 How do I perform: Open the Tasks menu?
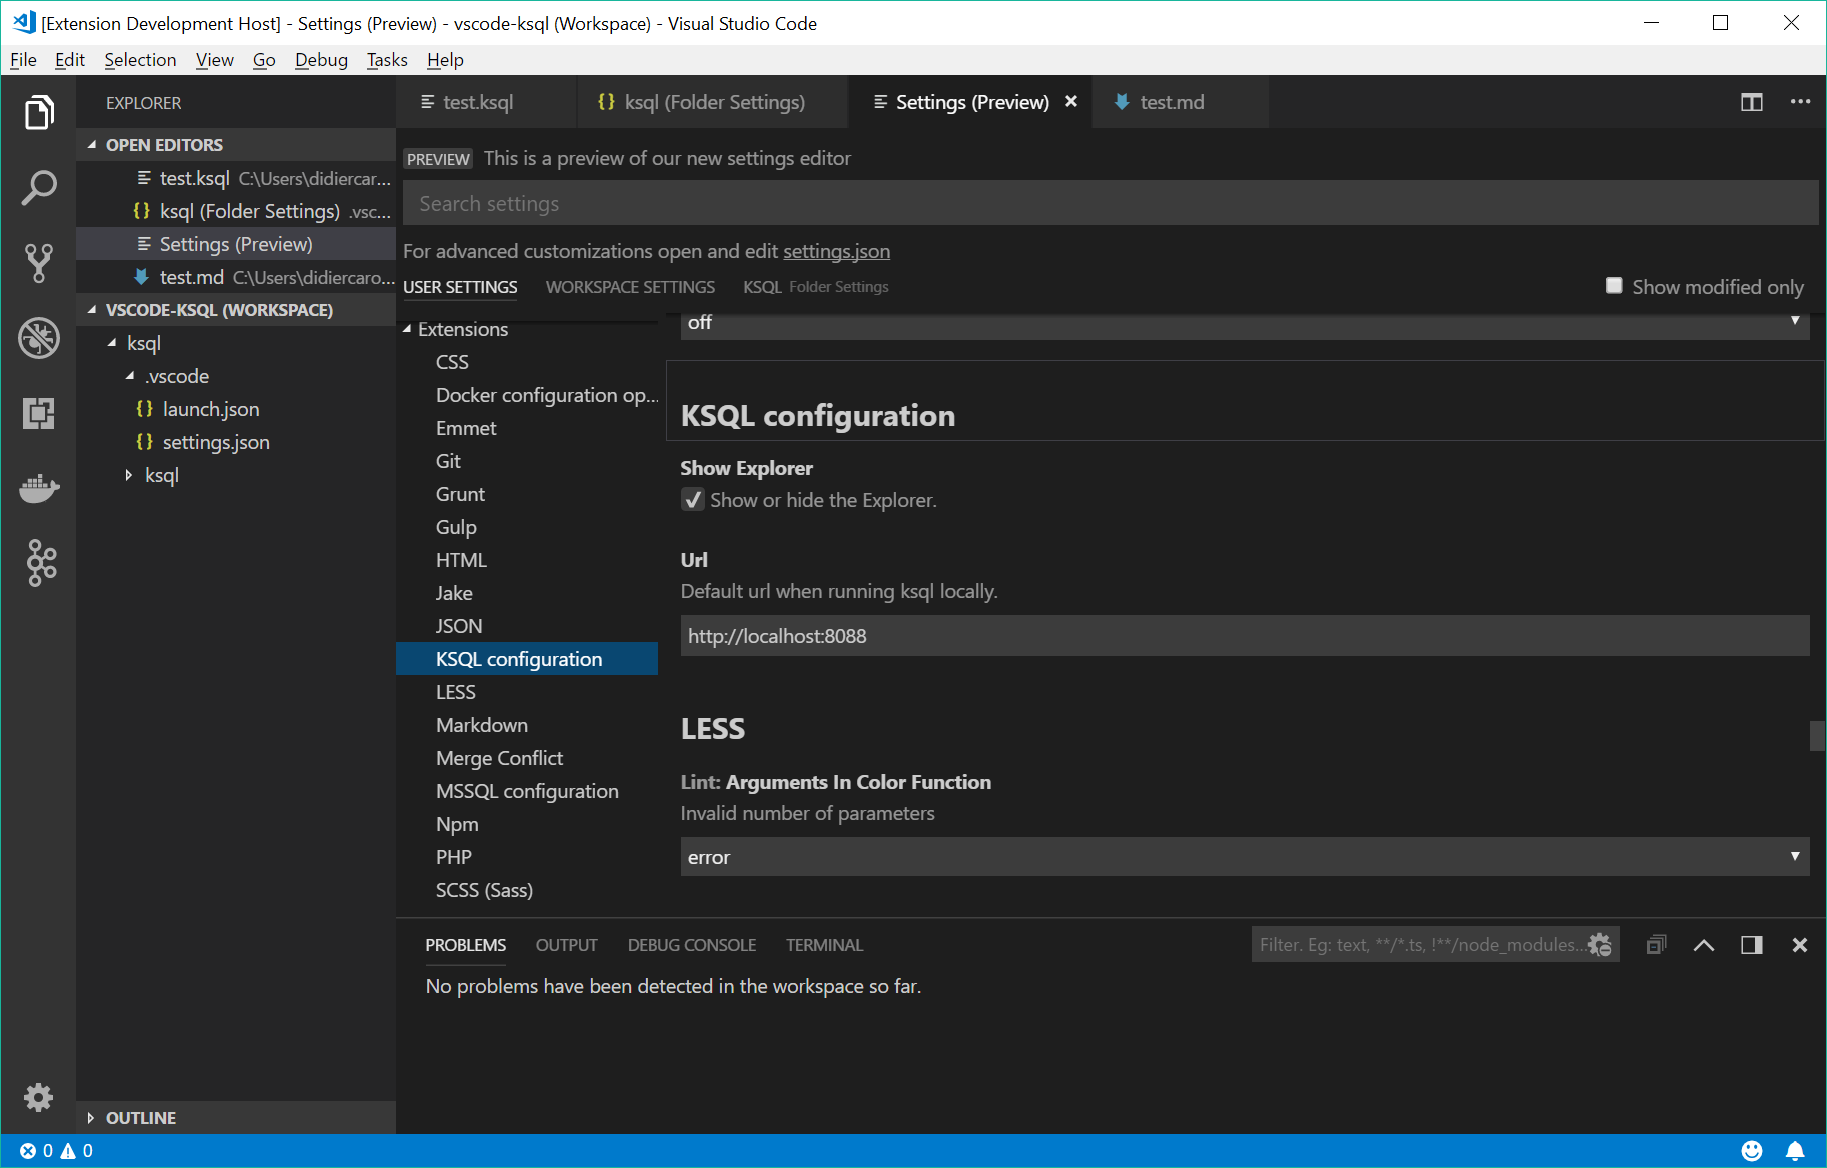click(387, 60)
